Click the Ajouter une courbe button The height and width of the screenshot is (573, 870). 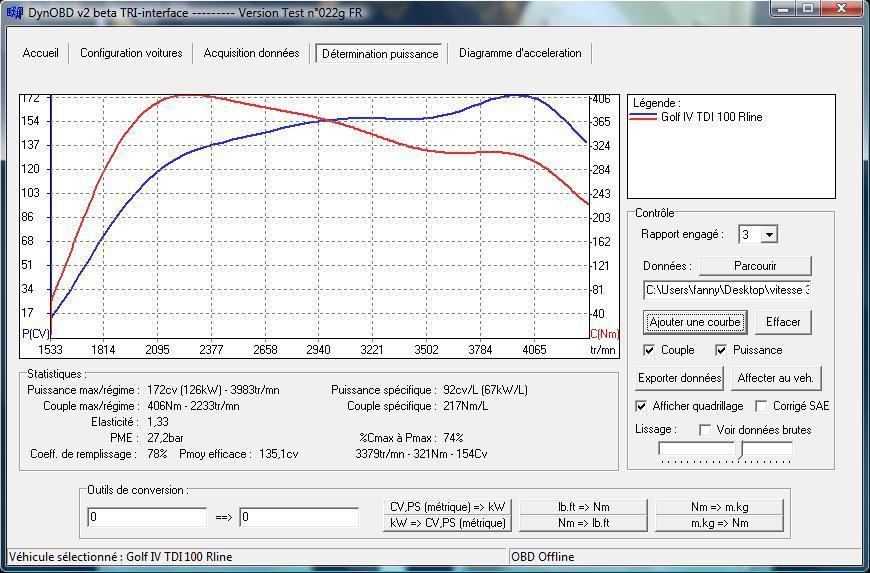(x=695, y=322)
